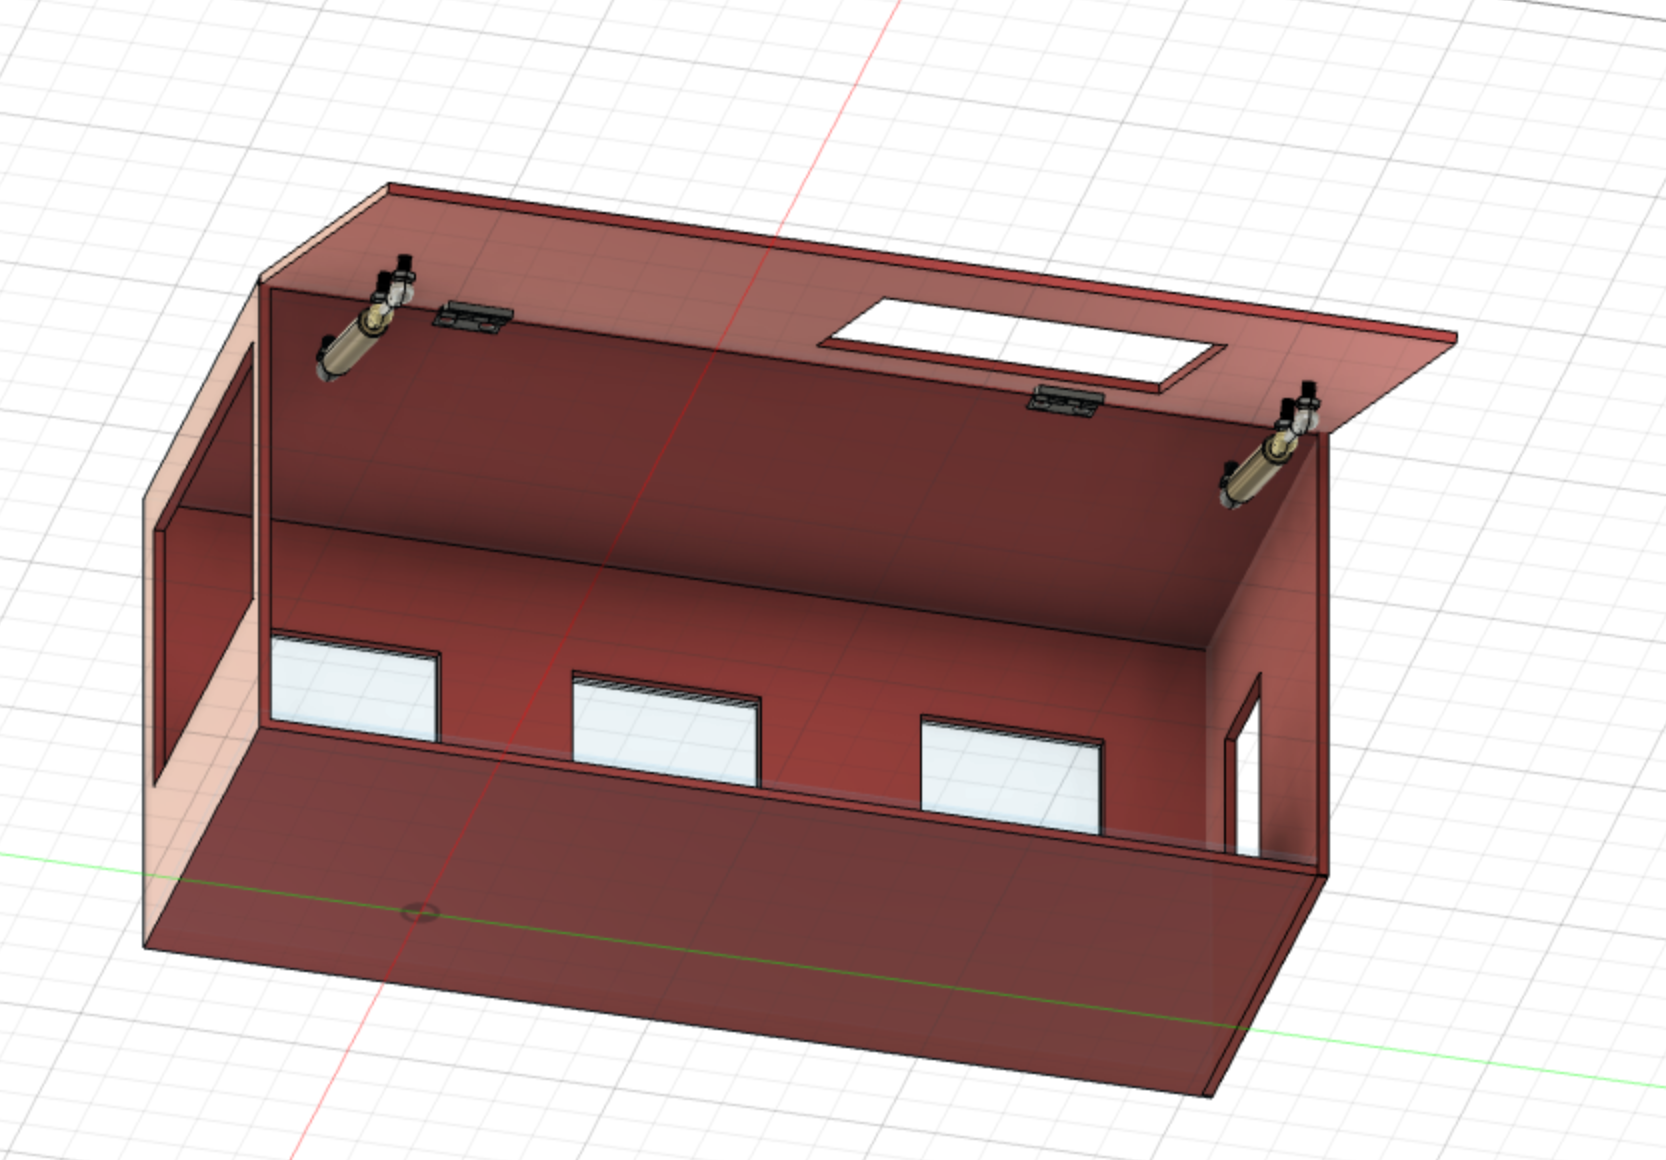Image resolution: width=1666 pixels, height=1160 pixels.
Task: Select the origin point marker on the floor
Action: (x=419, y=912)
